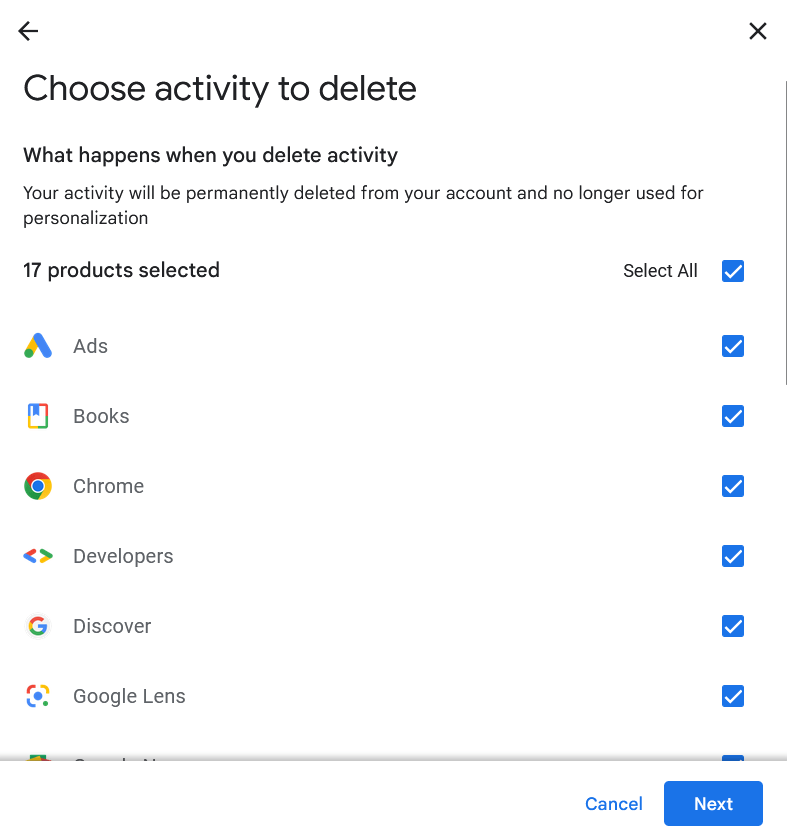
Task: Uncheck the Developers activity checkbox
Action: click(733, 556)
